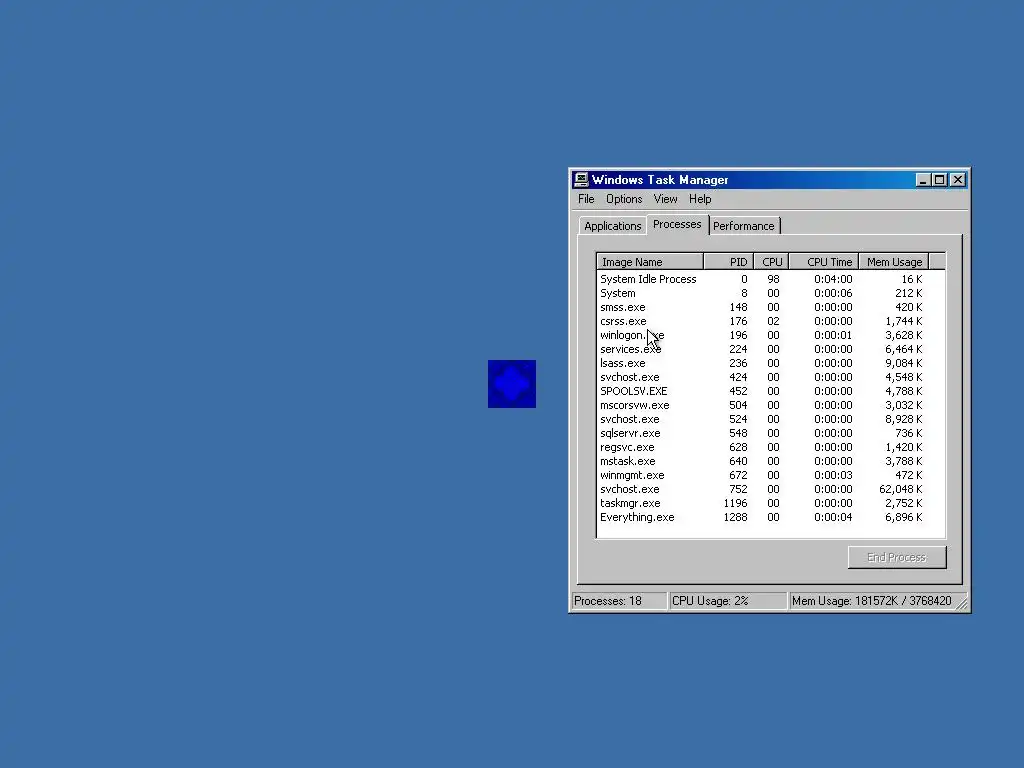Viewport: 1024px width, 768px height.
Task: Switch to the Performance tab
Action: click(x=744, y=226)
